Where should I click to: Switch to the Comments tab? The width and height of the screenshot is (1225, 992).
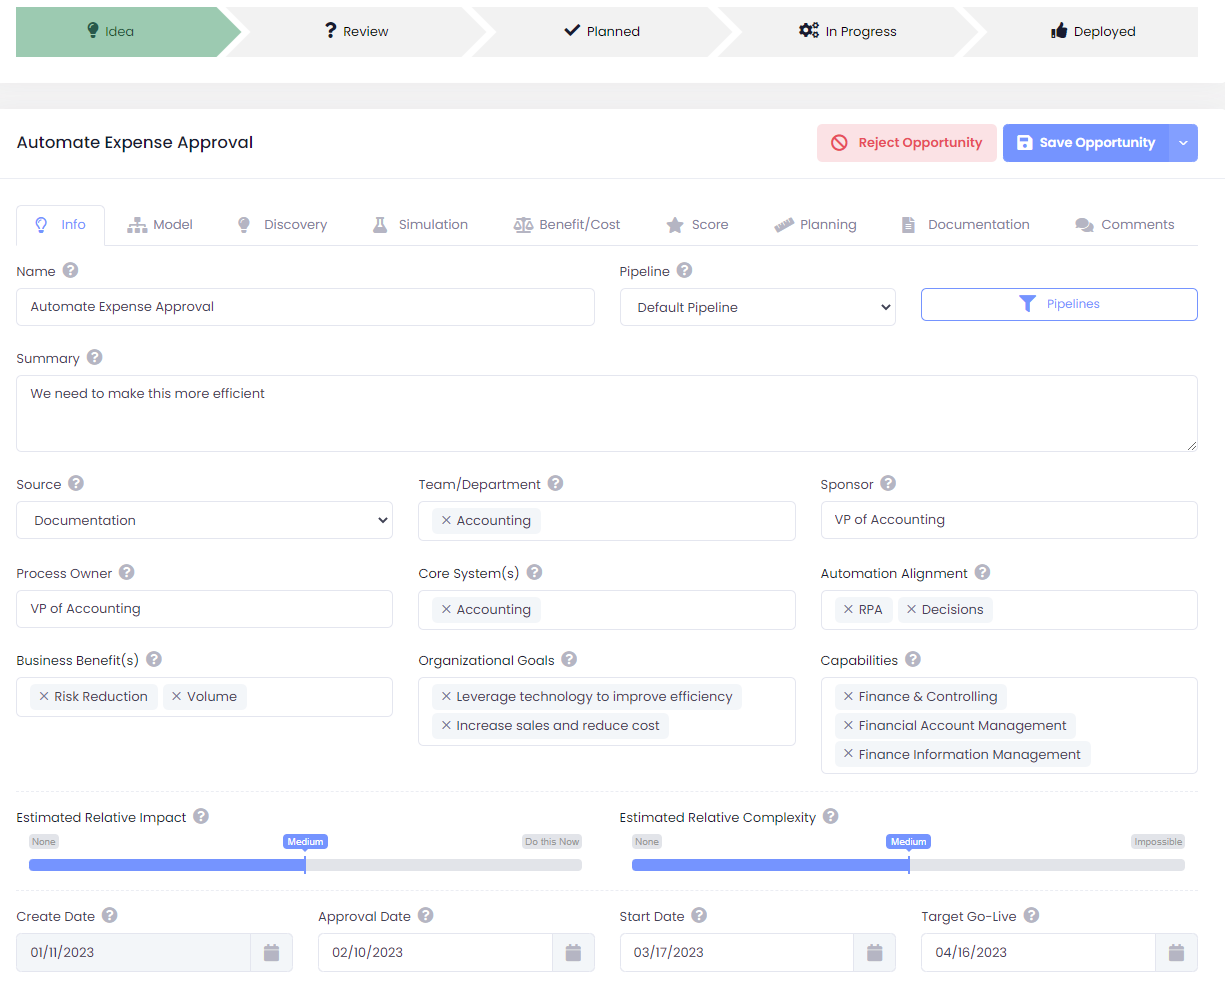pyautogui.click(x=1124, y=224)
